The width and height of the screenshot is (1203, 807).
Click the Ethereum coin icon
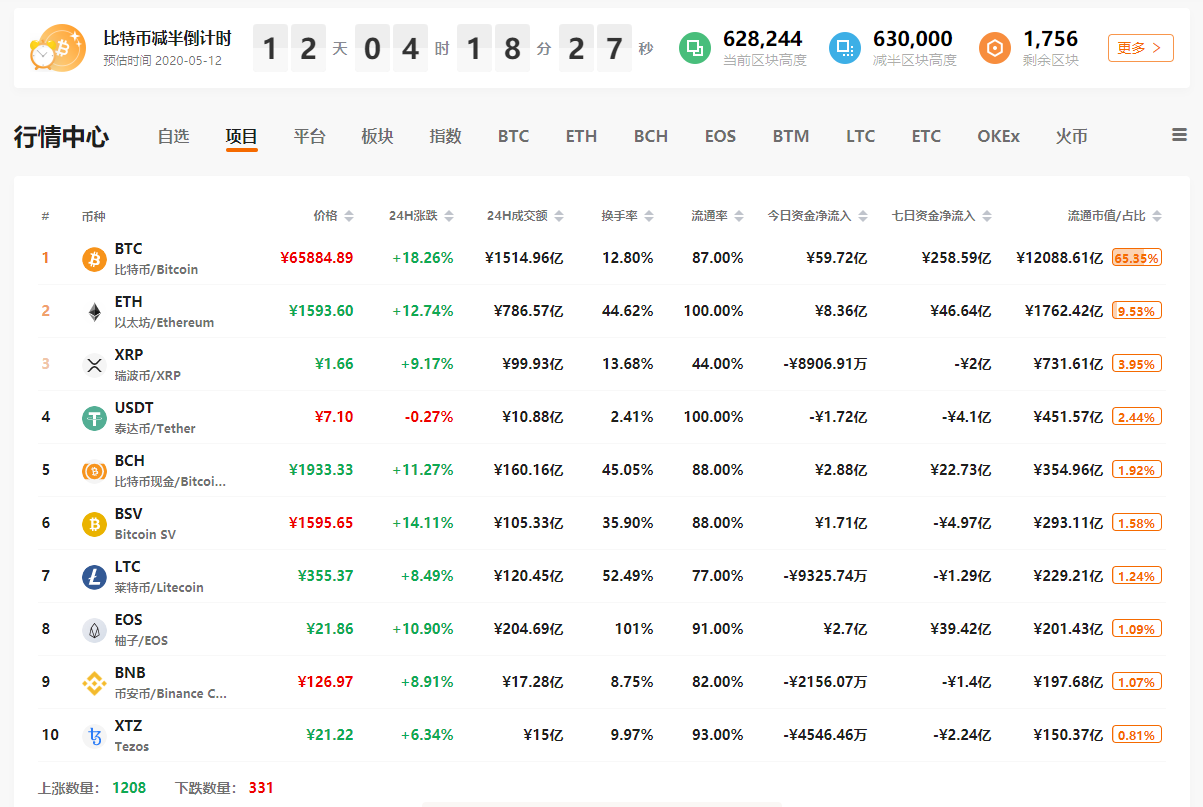pyautogui.click(x=94, y=312)
